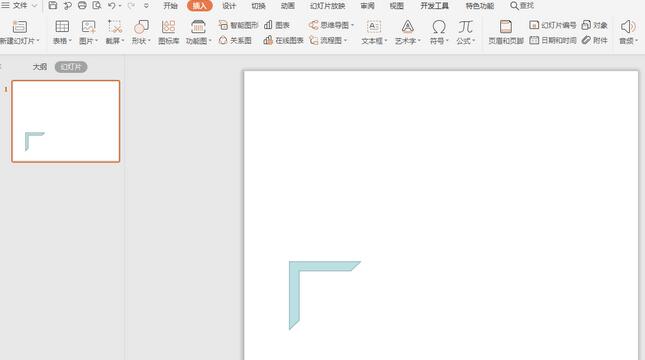
Task: Open the quick access toolbar customize dropdown
Action: pos(146,6)
